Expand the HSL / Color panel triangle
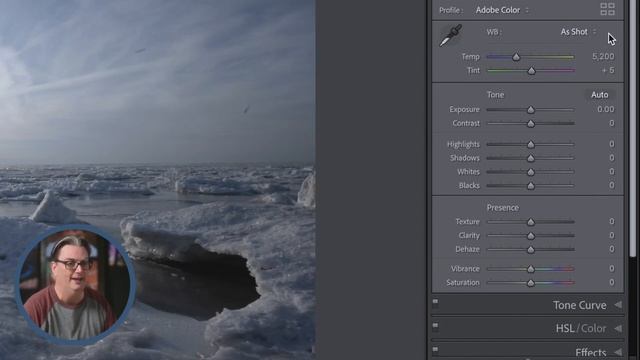Image resolution: width=640 pixels, height=360 pixels. 618,328
